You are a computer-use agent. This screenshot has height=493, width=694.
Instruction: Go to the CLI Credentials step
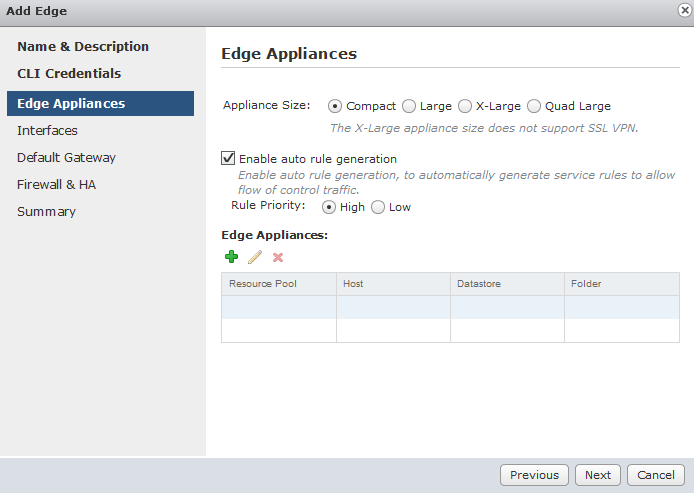click(x=69, y=74)
